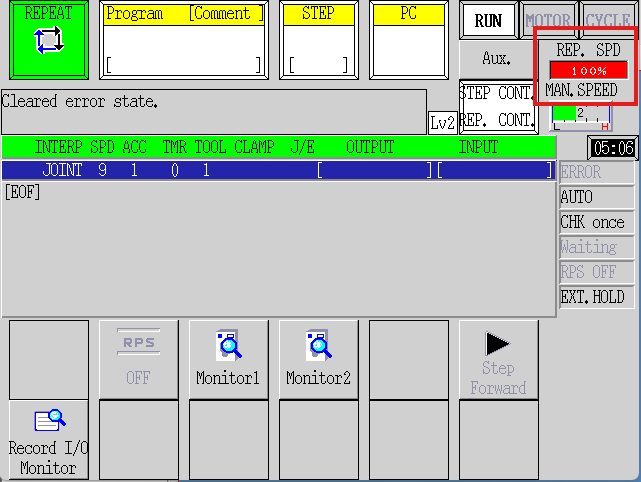Screen dimensions: 641x482
Task: Click the CLAMP column header
Action: point(254,147)
